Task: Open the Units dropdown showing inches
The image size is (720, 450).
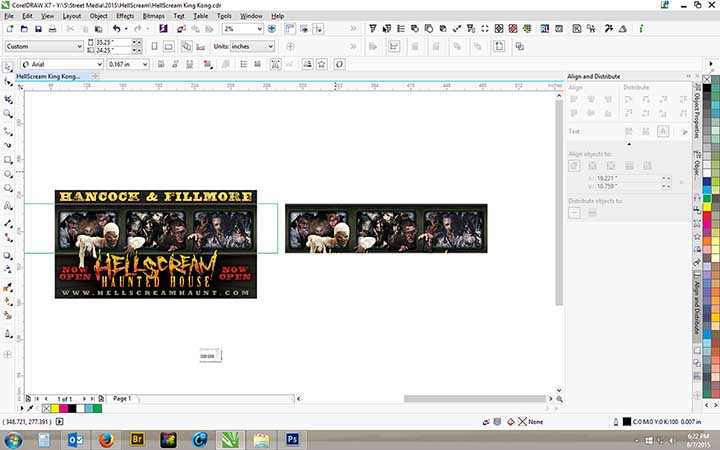Action: [252, 46]
